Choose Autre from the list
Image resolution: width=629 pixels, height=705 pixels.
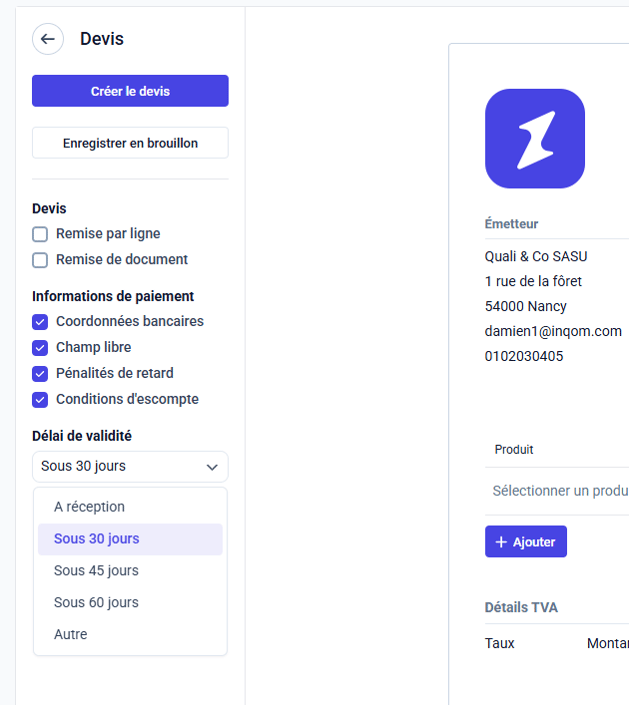point(71,635)
